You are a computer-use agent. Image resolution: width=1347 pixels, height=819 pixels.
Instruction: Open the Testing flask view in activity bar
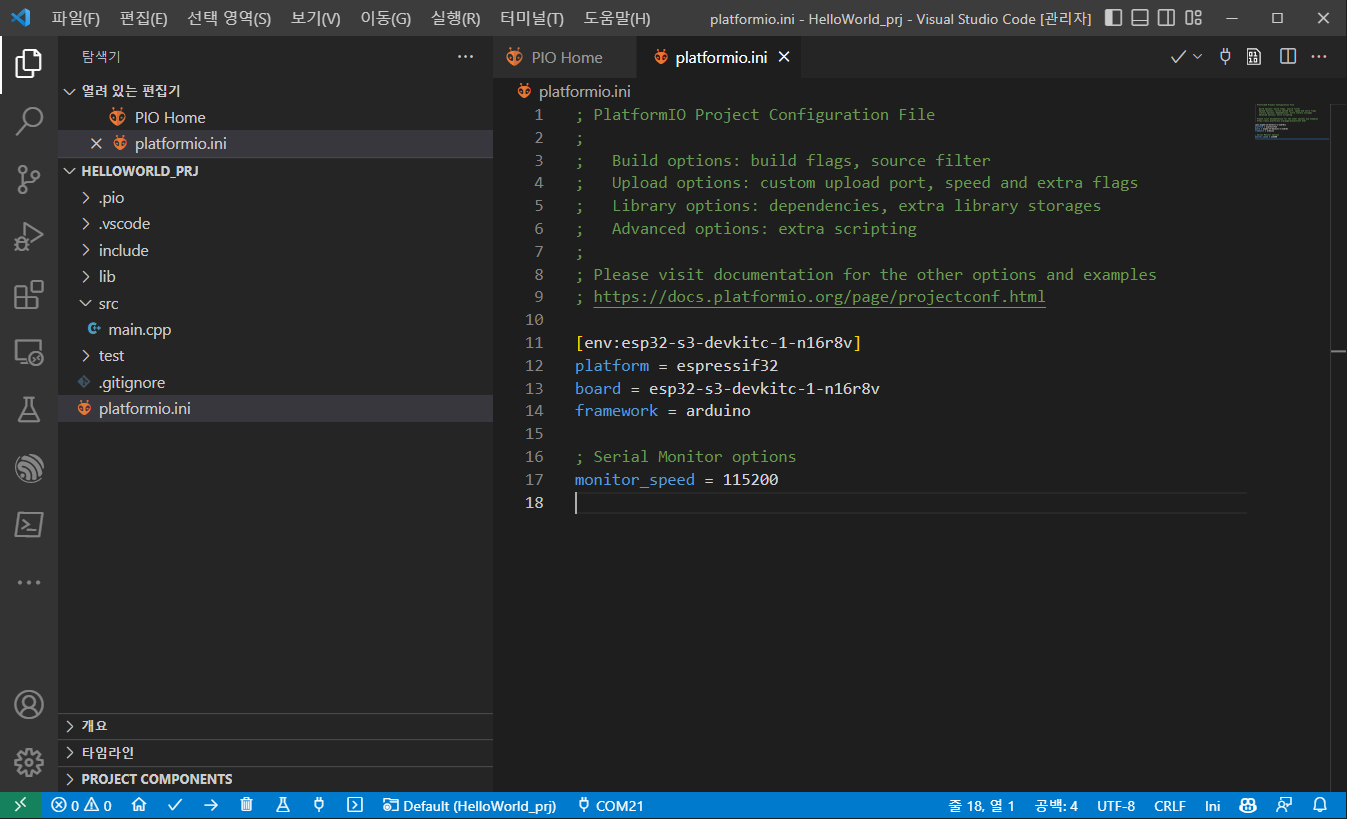(29, 409)
